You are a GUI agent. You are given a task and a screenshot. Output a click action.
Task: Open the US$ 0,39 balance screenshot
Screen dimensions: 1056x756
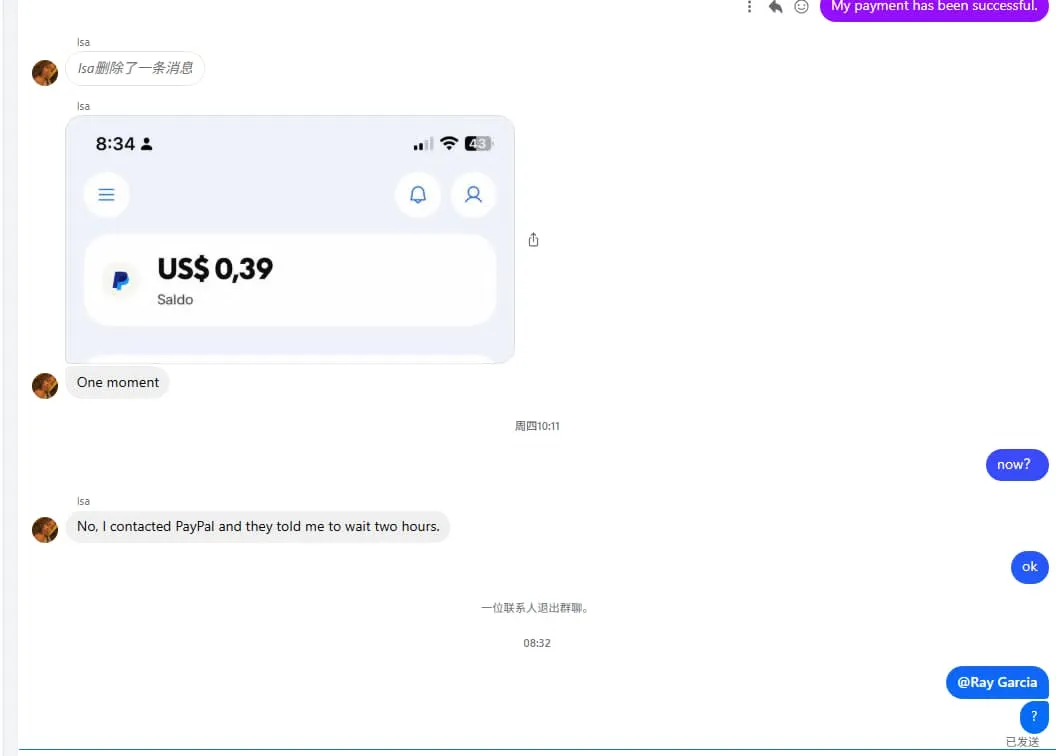pyautogui.click(x=290, y=240)
